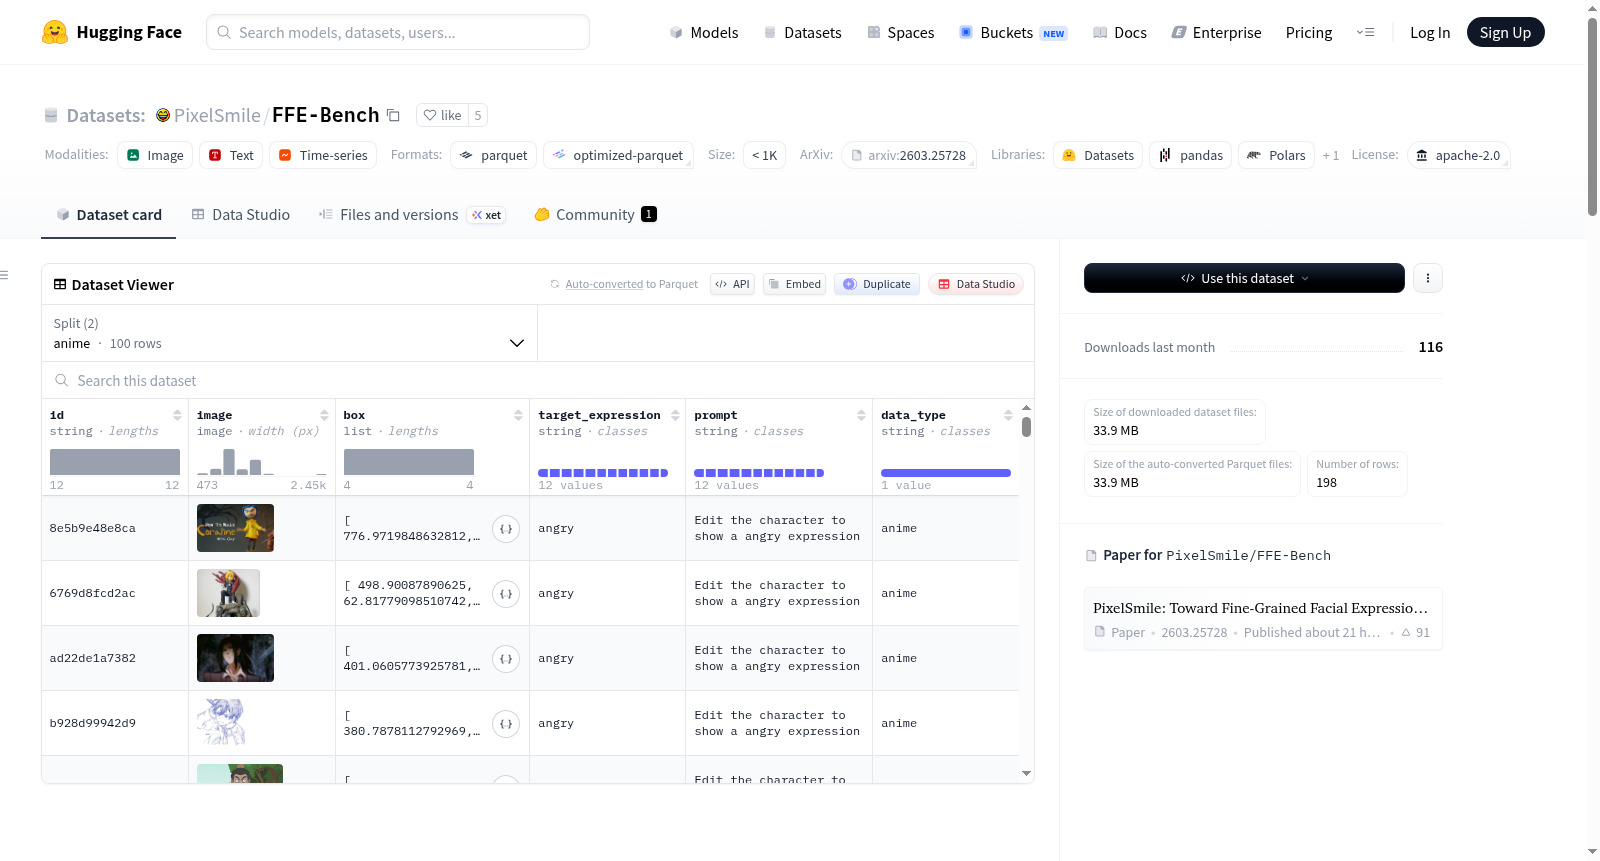Viewport: 1600px width, 861px height.
Task: Click the apache-2.0 license tag
Action: [x=1458, y=156]
